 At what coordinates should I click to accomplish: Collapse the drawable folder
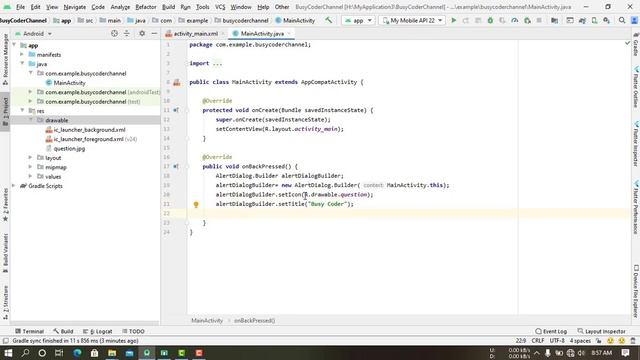(31, 120)
